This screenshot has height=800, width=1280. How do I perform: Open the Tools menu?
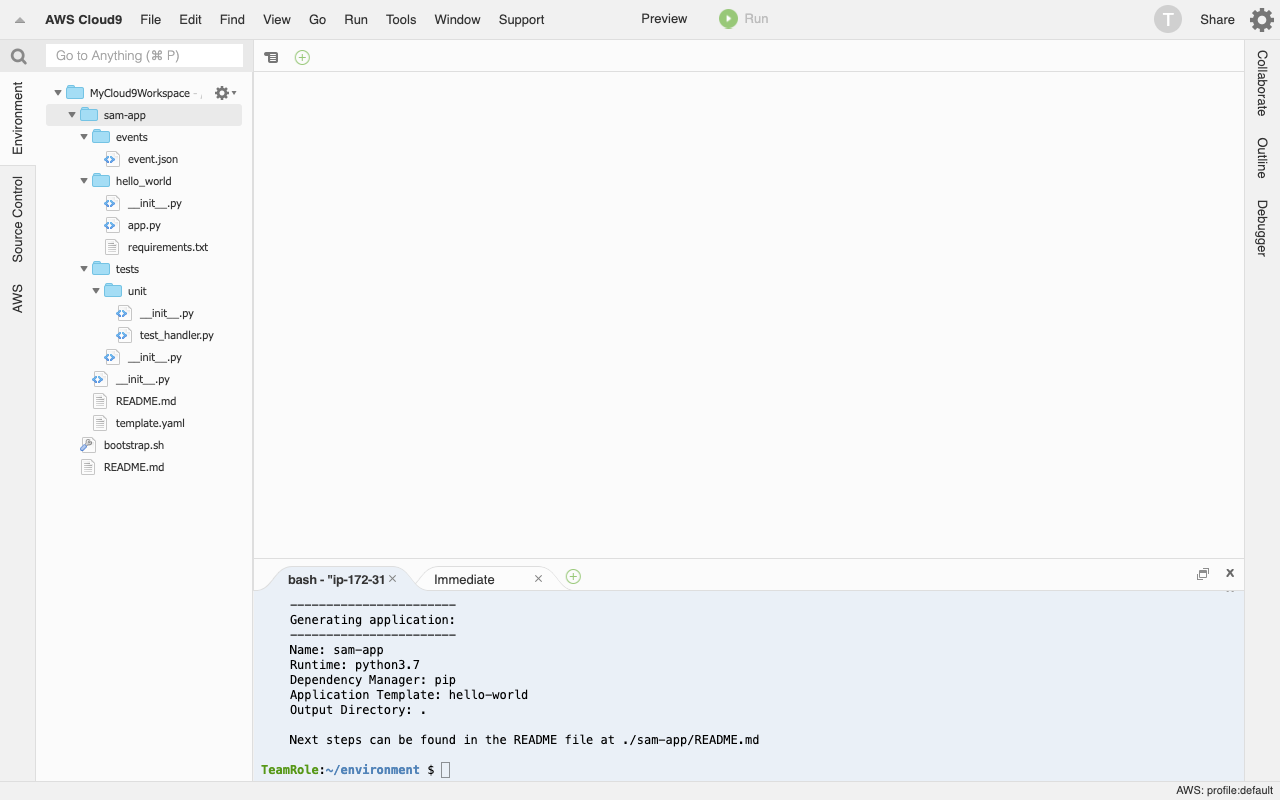[x=401, y=19]
